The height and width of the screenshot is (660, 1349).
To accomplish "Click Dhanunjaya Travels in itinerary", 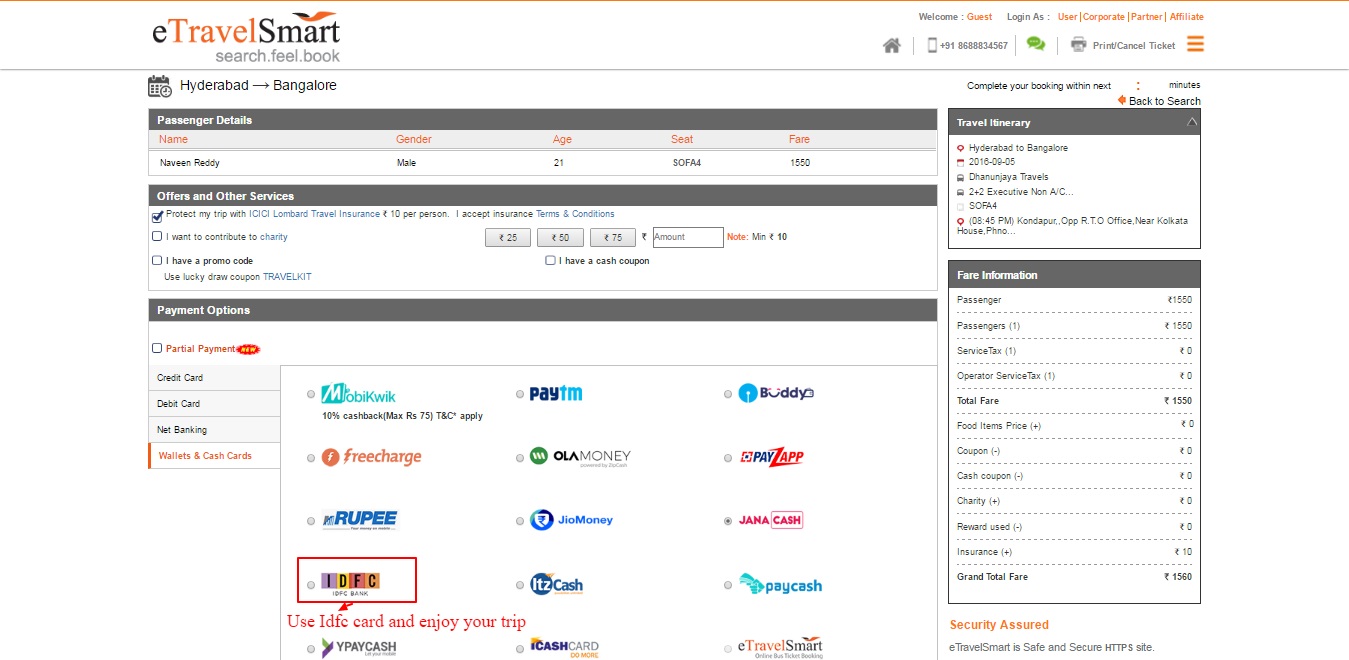I will (x=1008, y=177).
